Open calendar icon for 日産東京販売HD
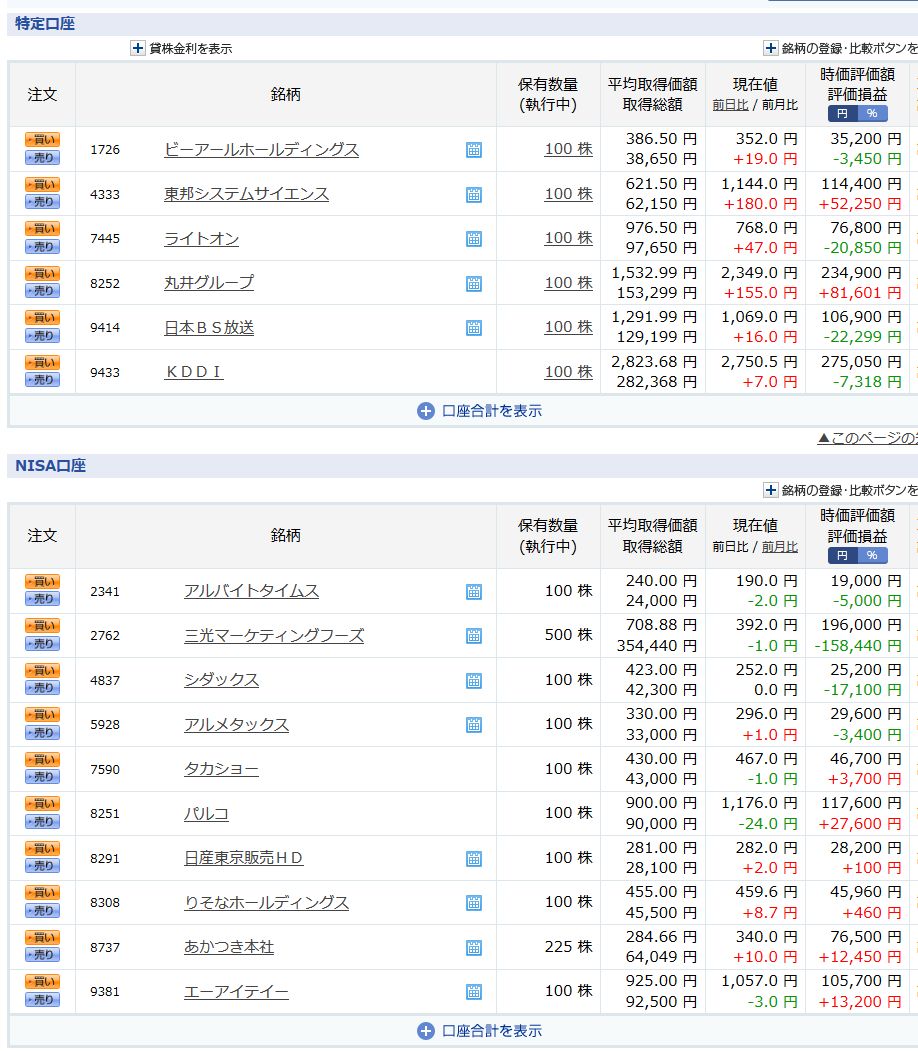The width and height of the screenshot is (918, 1051). [474, 858]
